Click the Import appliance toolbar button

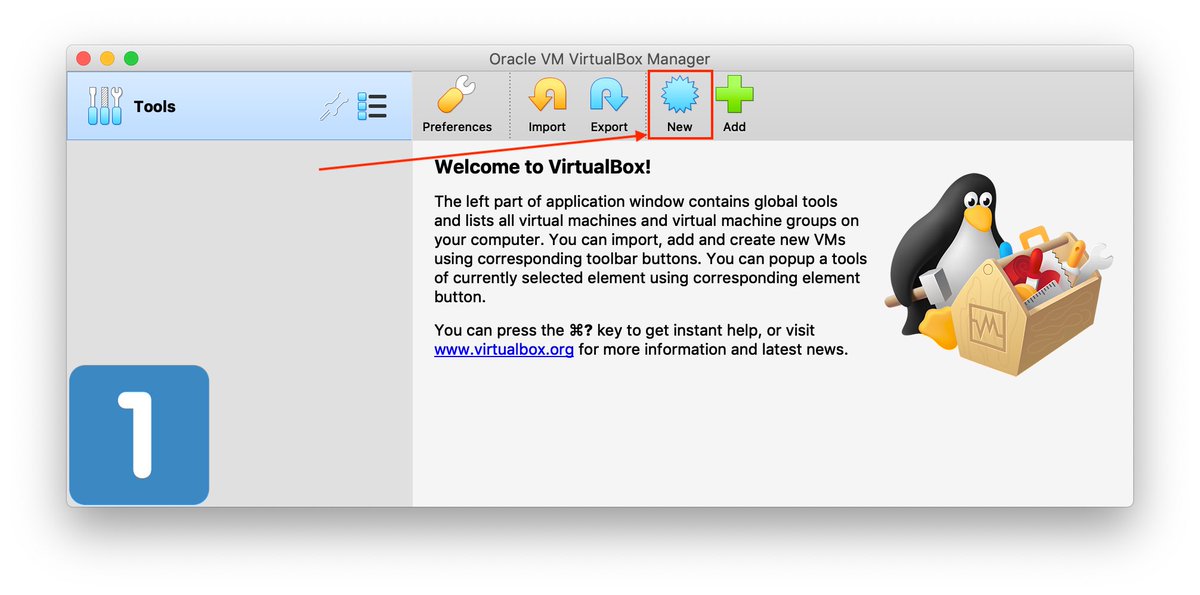click(x=547, y=105)
